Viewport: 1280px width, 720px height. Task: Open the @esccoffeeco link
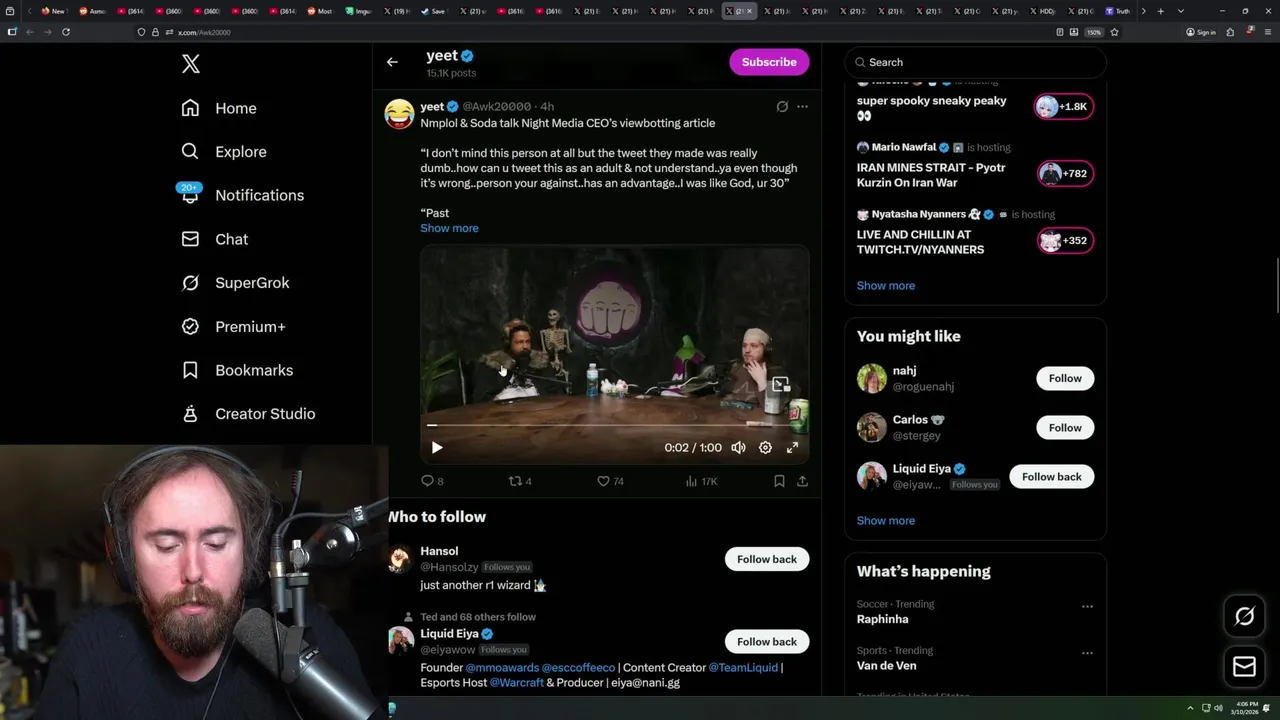578,667
